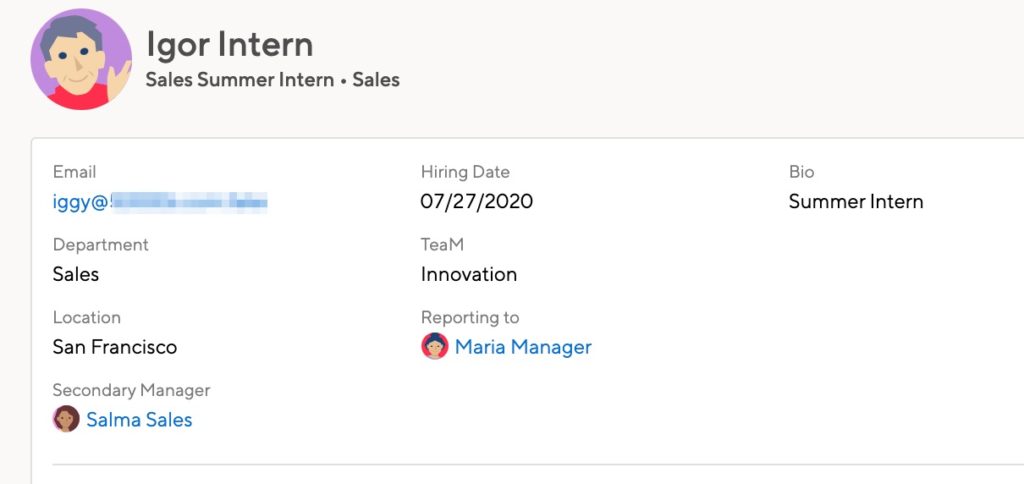1024x484 pixels.
Task: Click the Reporting to field label
Action: click(470, 317)
